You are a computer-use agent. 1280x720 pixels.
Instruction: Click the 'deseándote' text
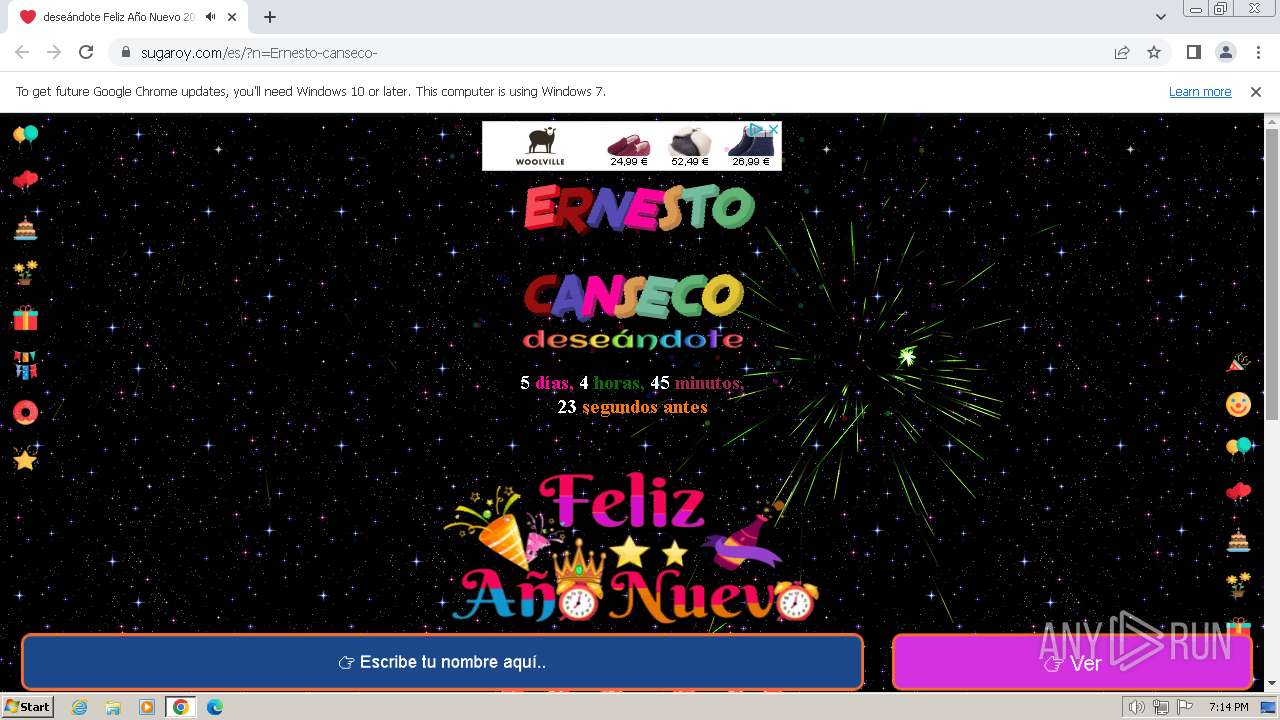pos(633,340)
